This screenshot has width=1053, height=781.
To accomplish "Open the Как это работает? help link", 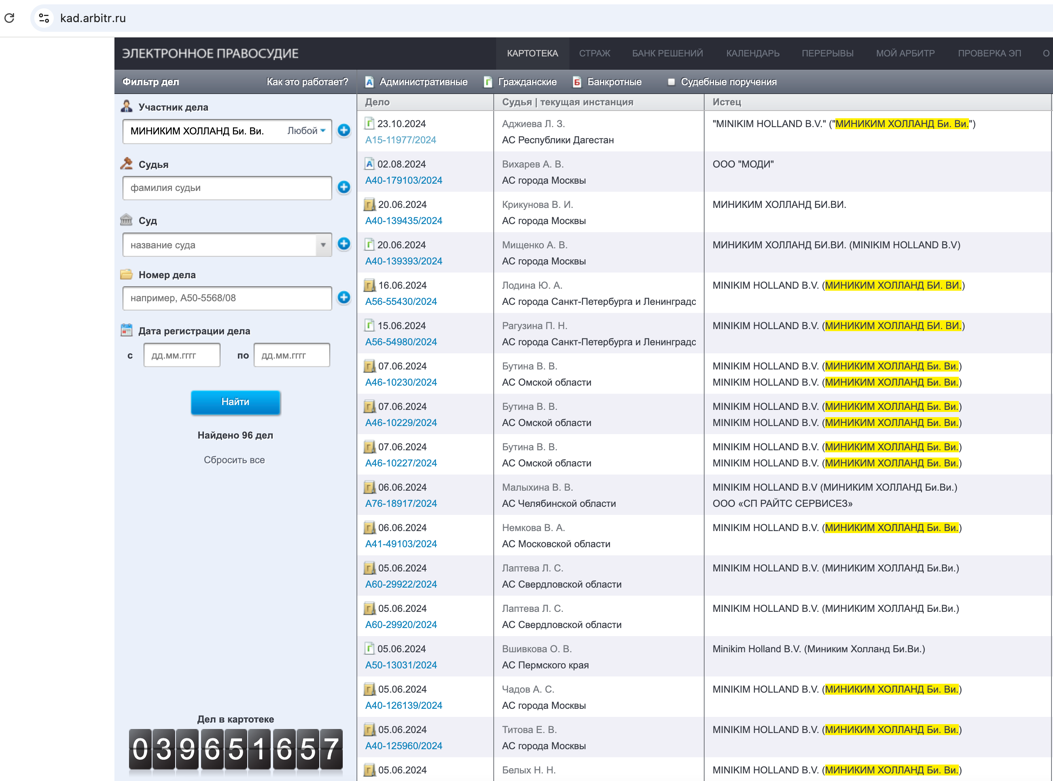I will pyautogui.click(x=308, y=82).
